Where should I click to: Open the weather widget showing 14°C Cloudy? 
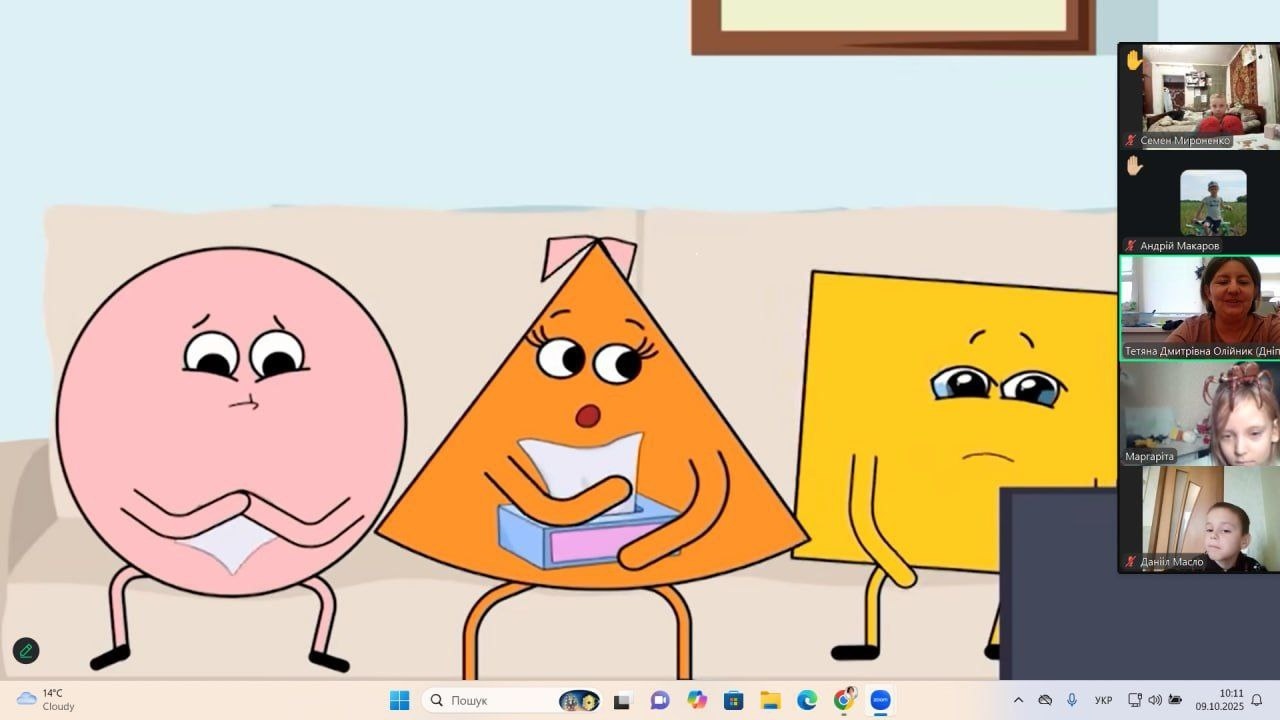(x=47, y=700)
